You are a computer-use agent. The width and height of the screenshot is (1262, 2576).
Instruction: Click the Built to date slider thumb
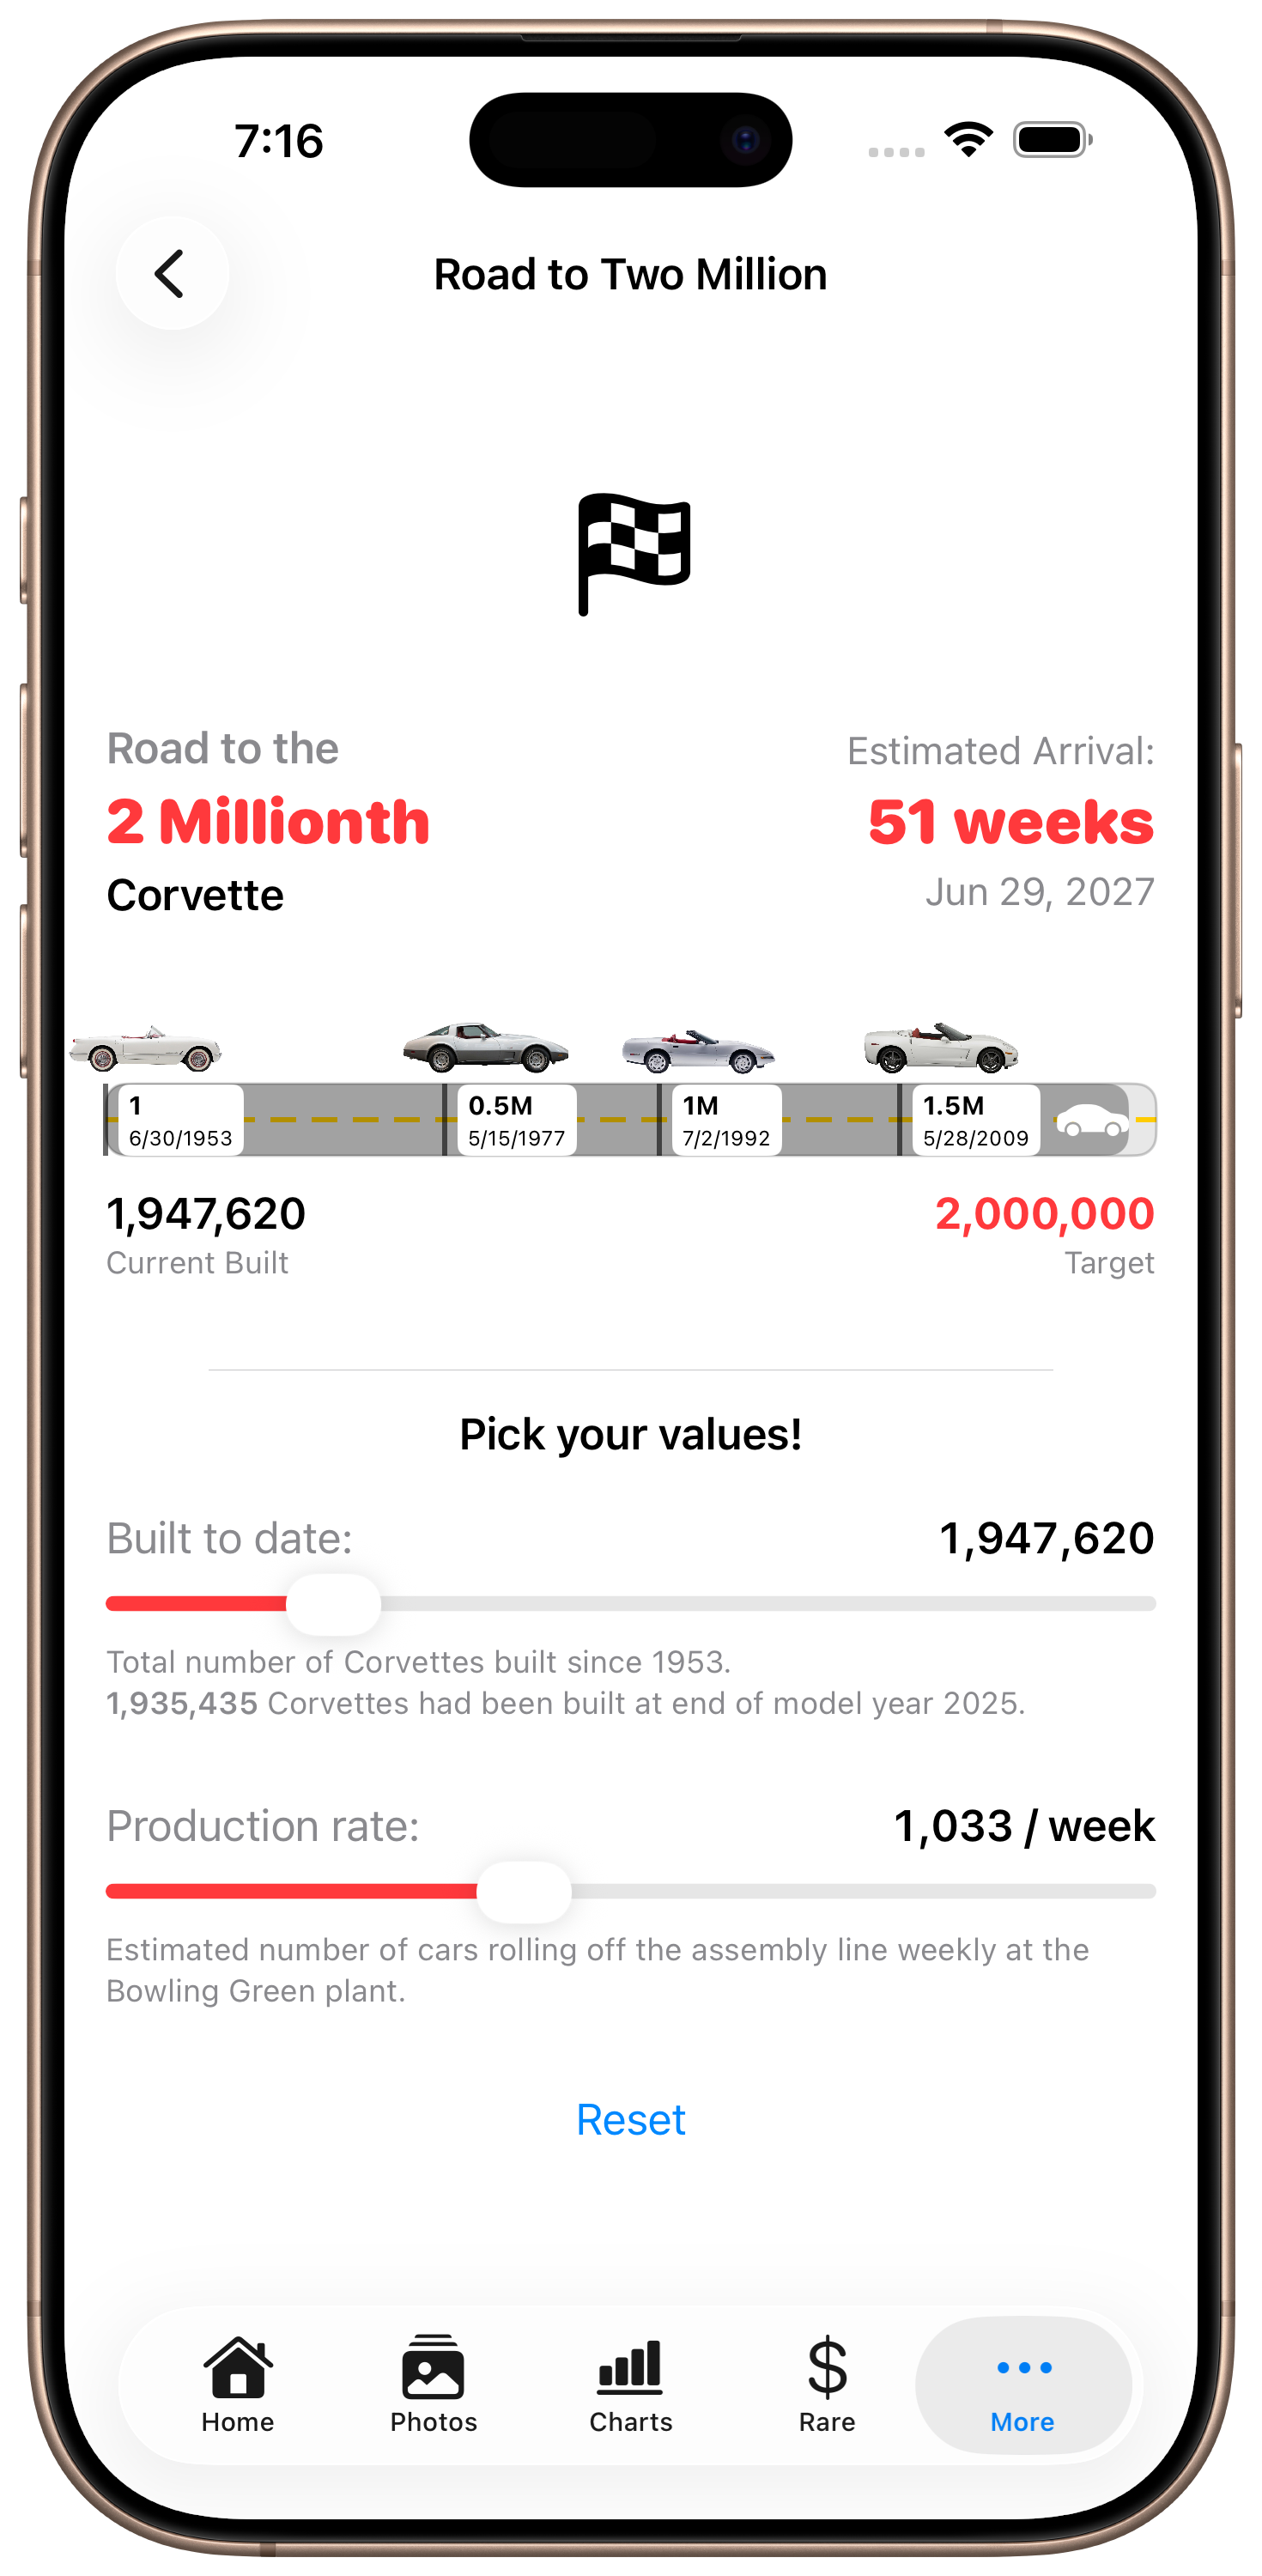[x=333, y=1604]
